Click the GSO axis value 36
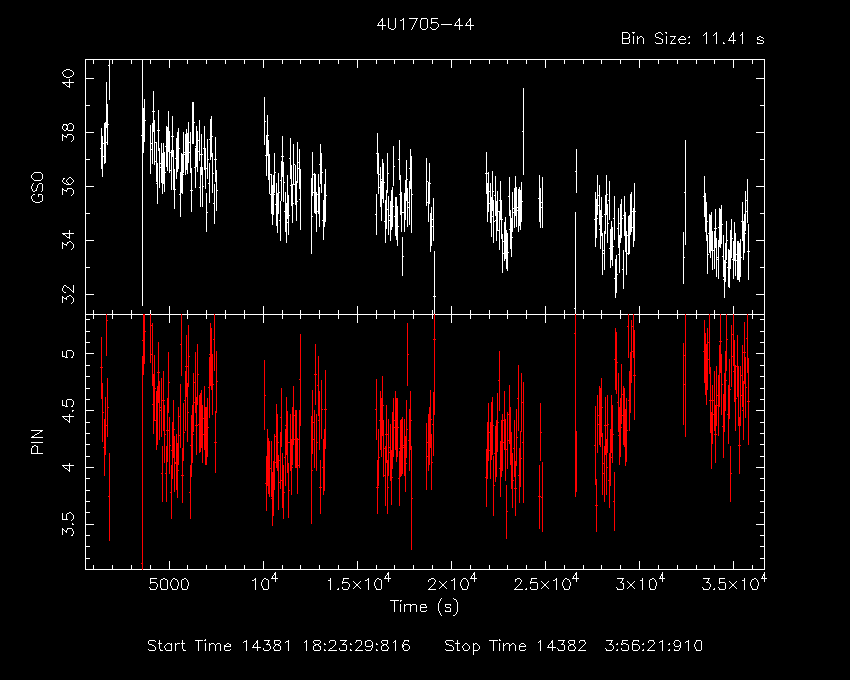850x680 pixels. [x=68, y=187]
